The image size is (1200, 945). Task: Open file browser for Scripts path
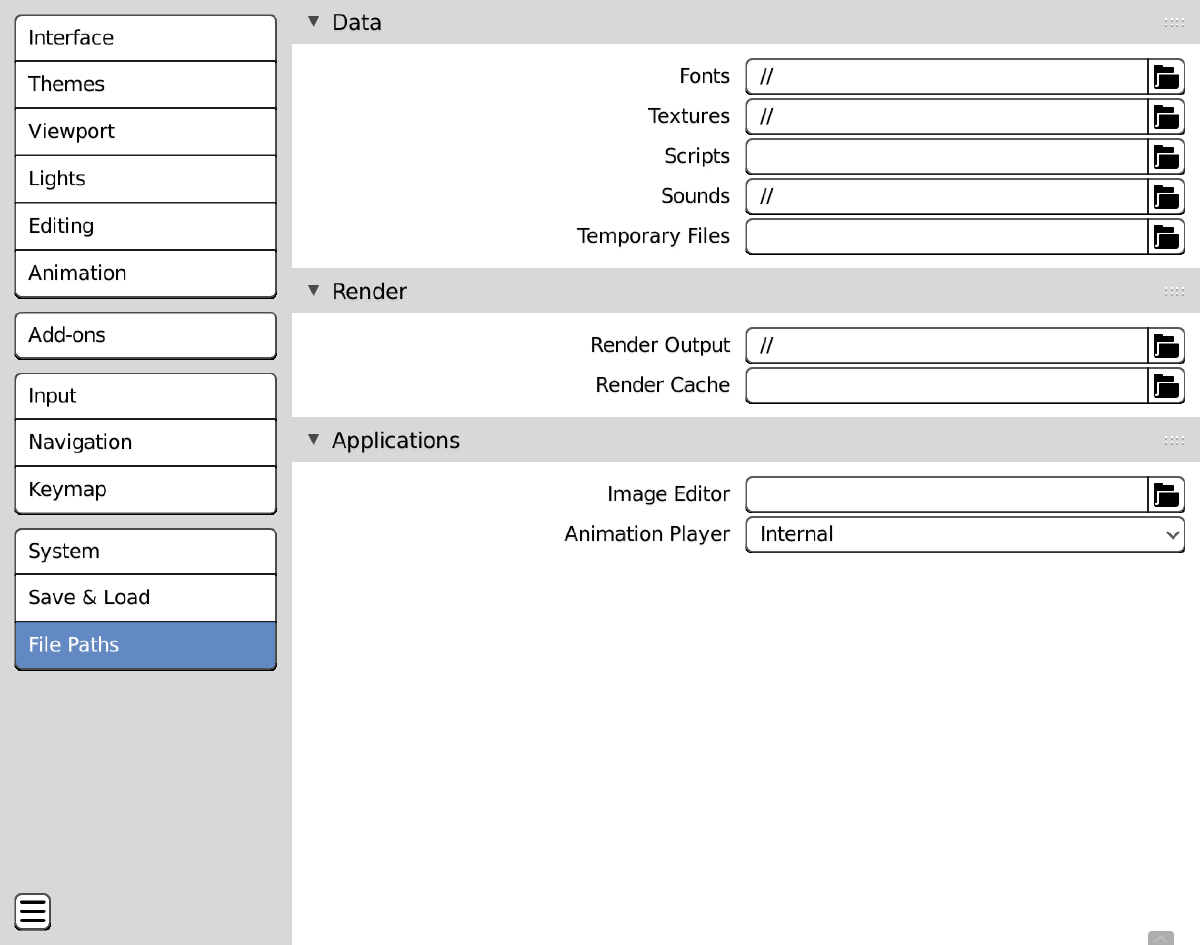pyautogui.click(x=1165, y=157)
